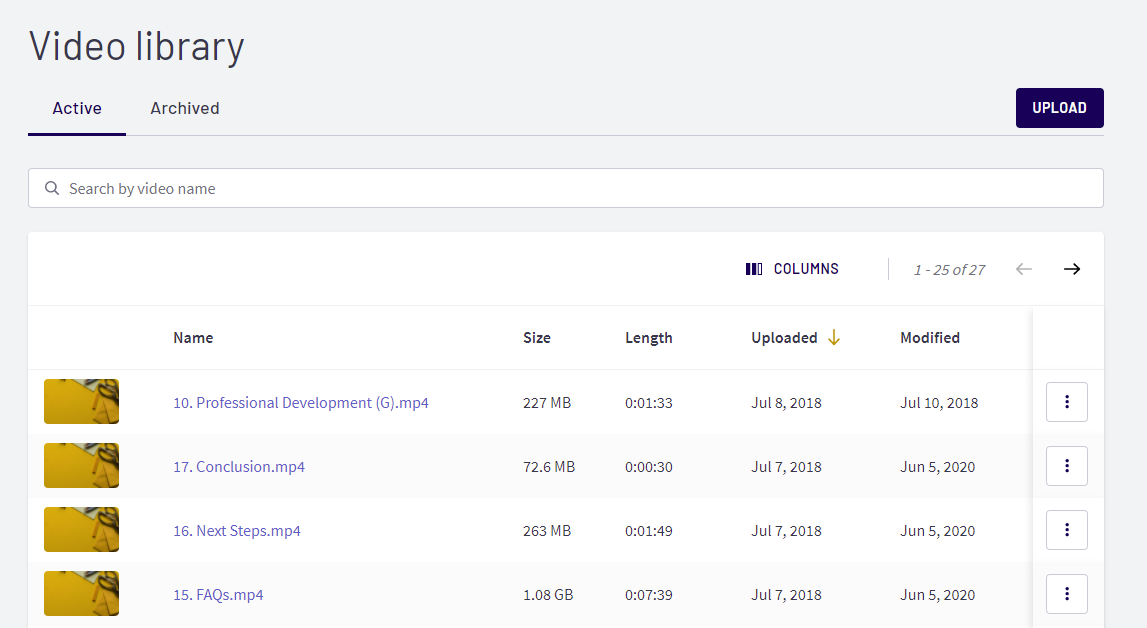Click thumbnail of 10. Professional Development video
Image resolution: width=1147 pixels, height=628 pixels.
pyautogui.click(x=81, y=401)
